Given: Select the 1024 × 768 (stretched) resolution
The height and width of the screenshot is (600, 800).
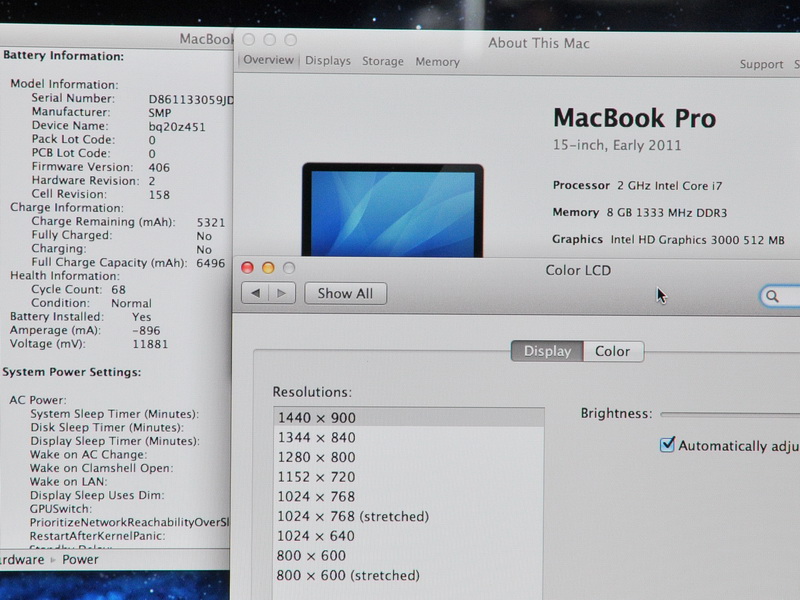Looking at the screenshot, I should pos(409,516).
